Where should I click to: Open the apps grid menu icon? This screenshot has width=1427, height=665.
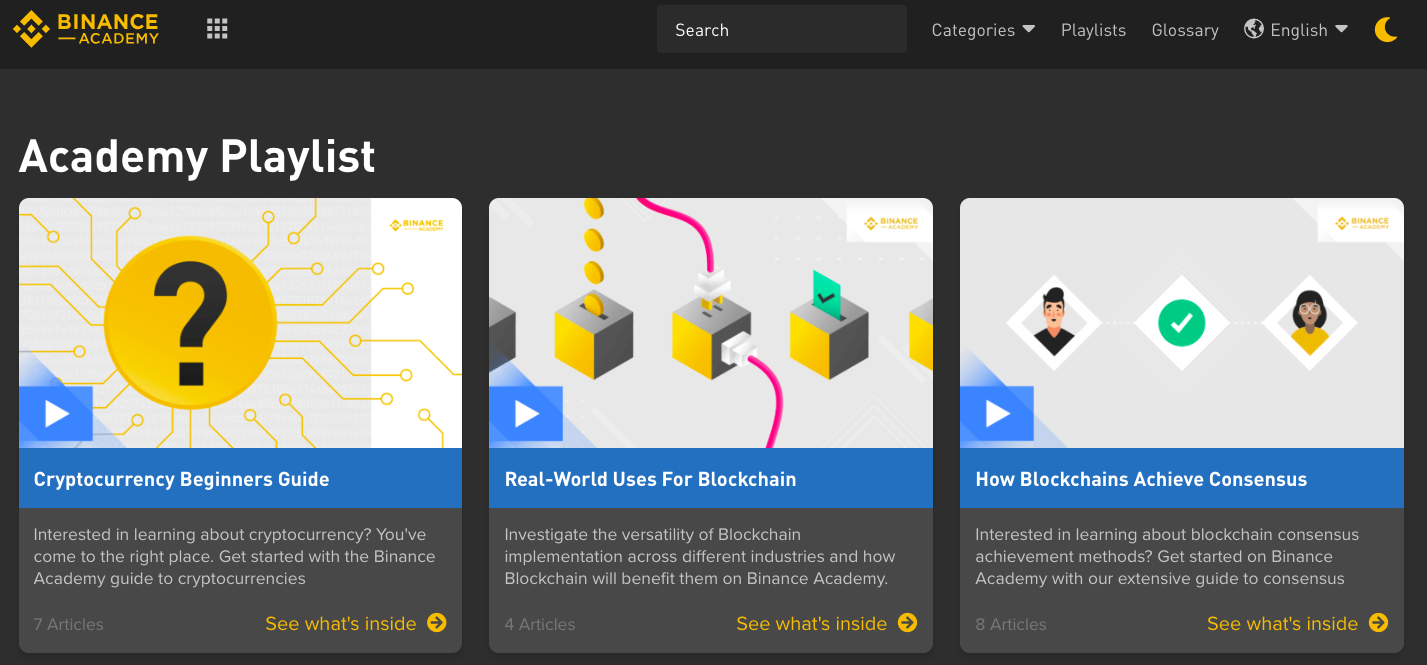pyautogui.click(x=217, y=29)
